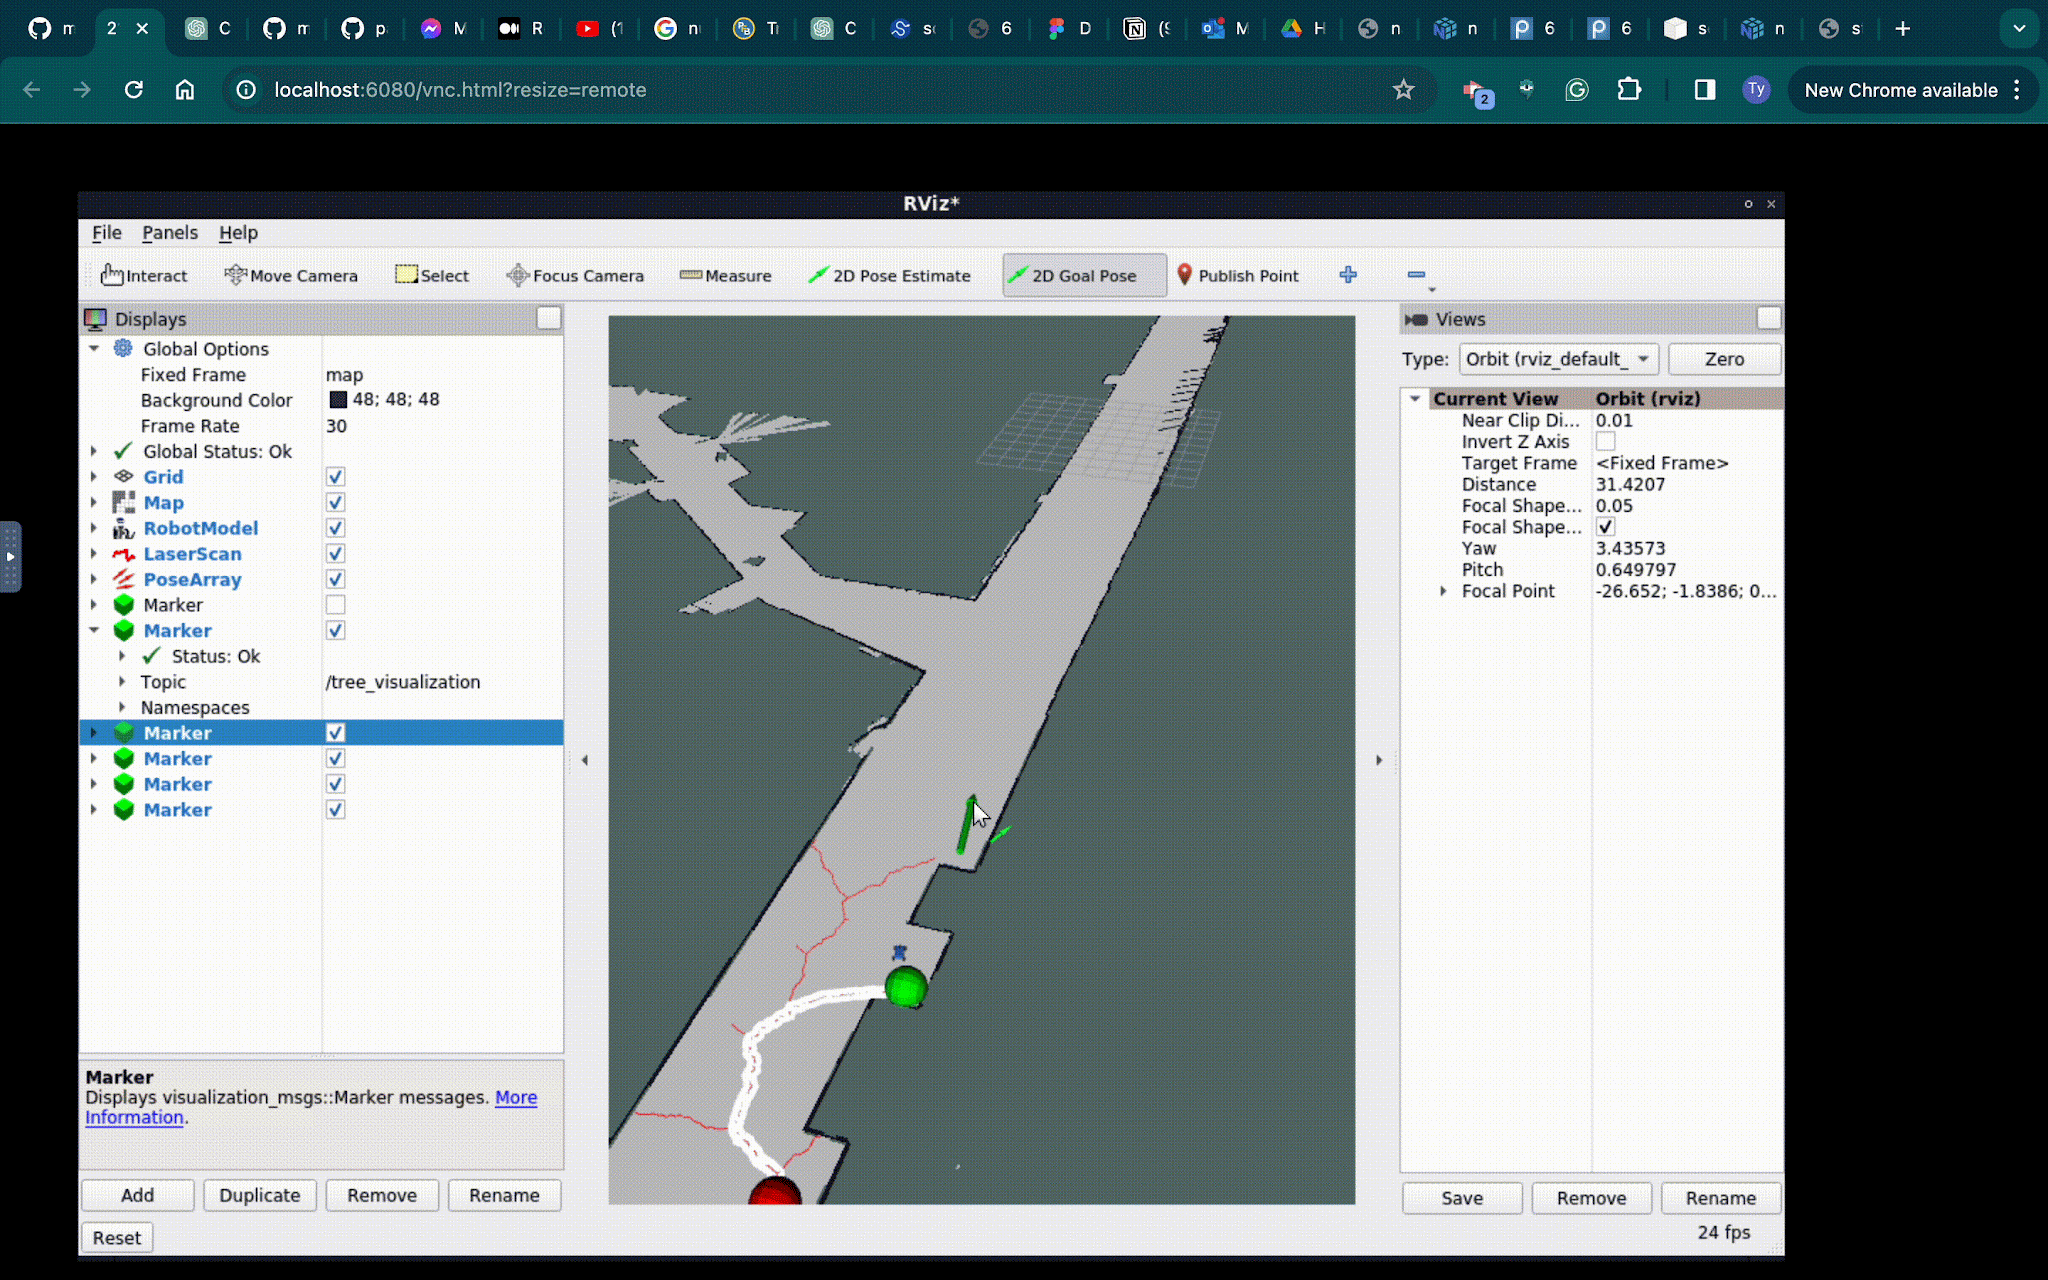Activate 2D Pose Estimate tool
The image size is (2048, 1280).
[889, 275]
